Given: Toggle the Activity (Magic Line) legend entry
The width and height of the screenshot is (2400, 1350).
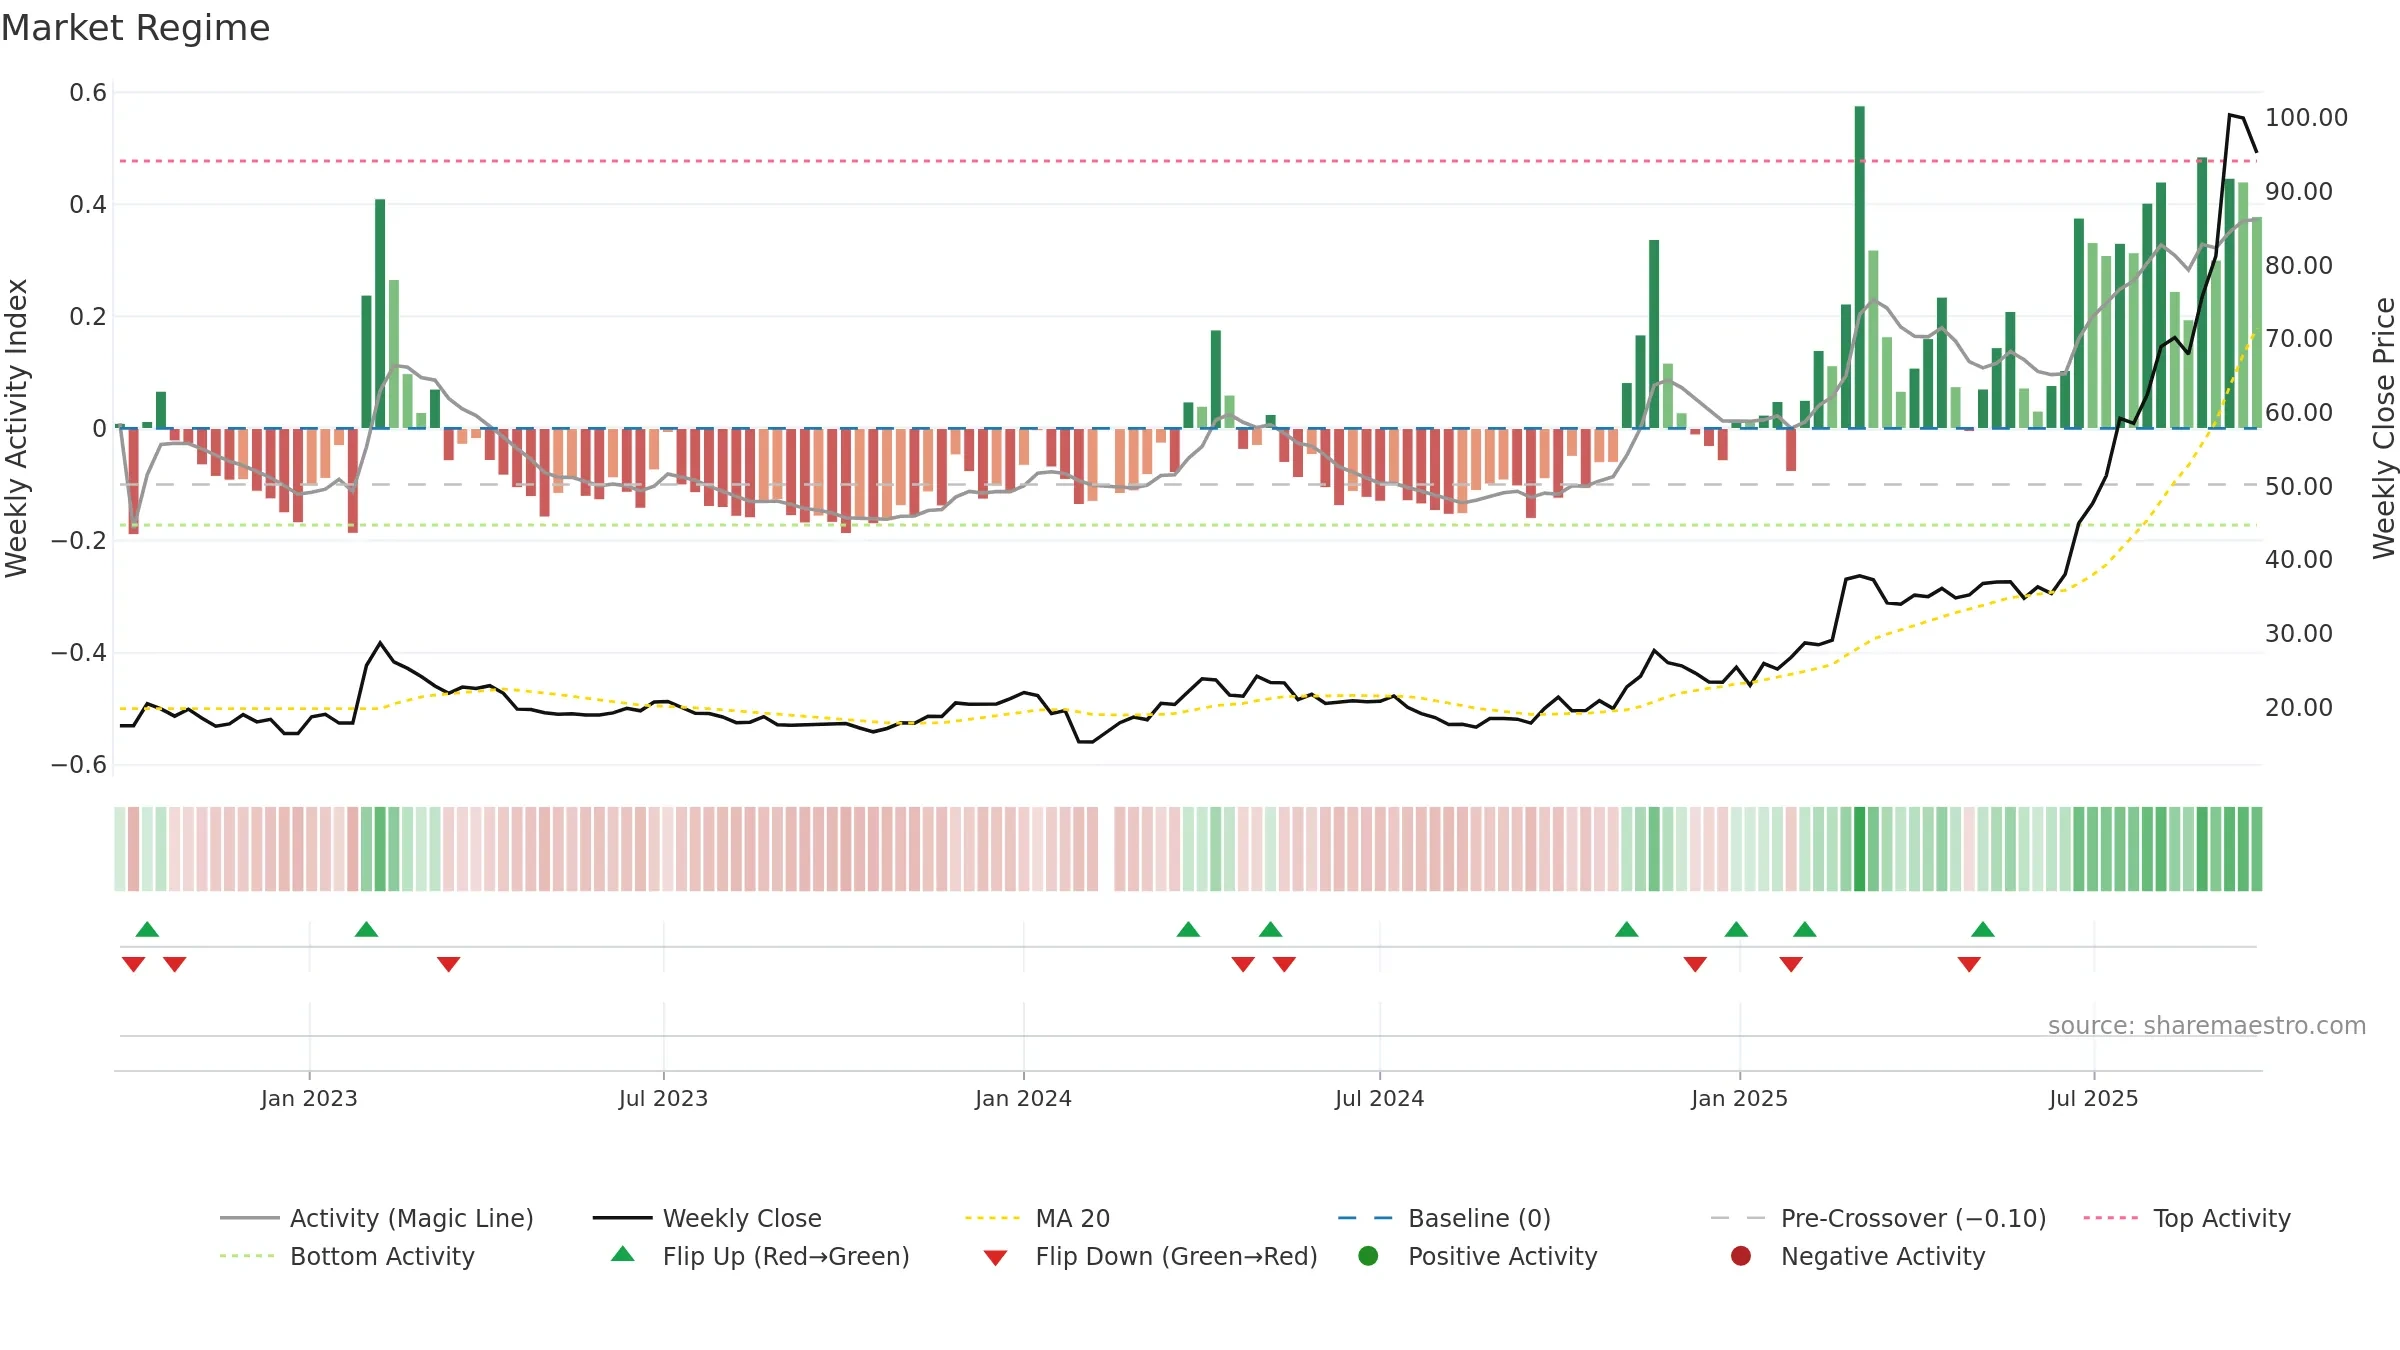Looking at the screenshot, I should [377, 1218].
